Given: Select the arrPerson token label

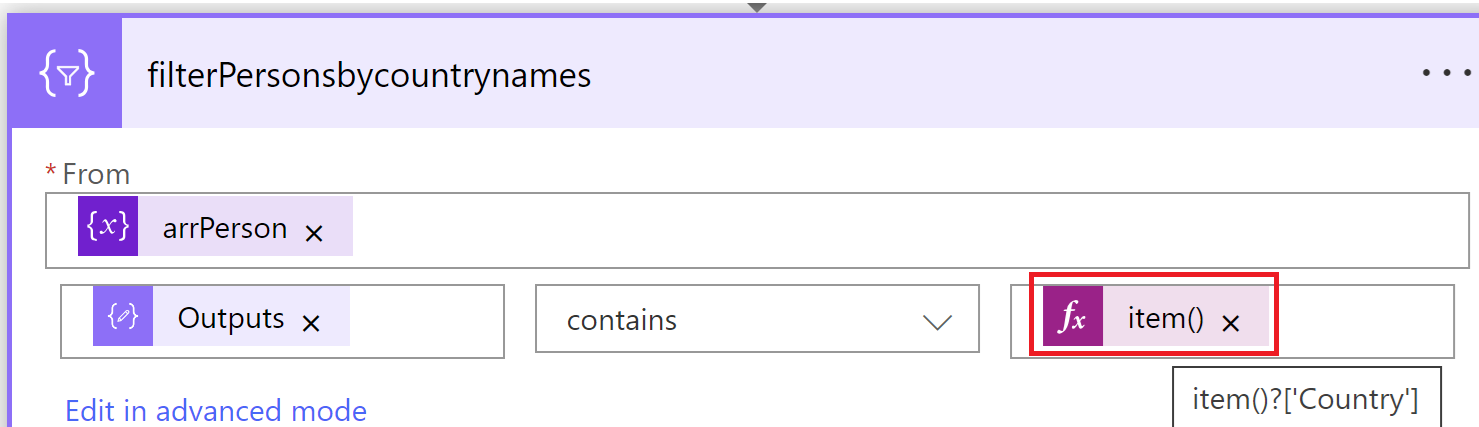Looking at the screenshot, I should [225, 228].
